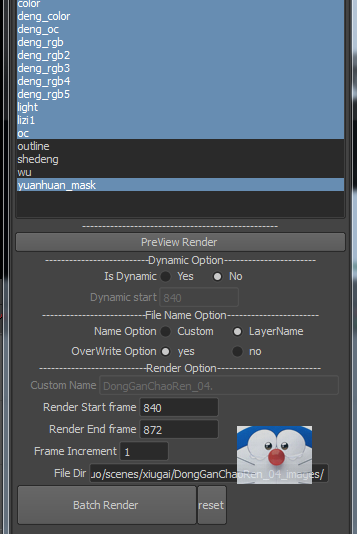The height and width of the screenshot is (534, 362).
Task: Set OverWrite Option to yes
Action: click(166, 351)
